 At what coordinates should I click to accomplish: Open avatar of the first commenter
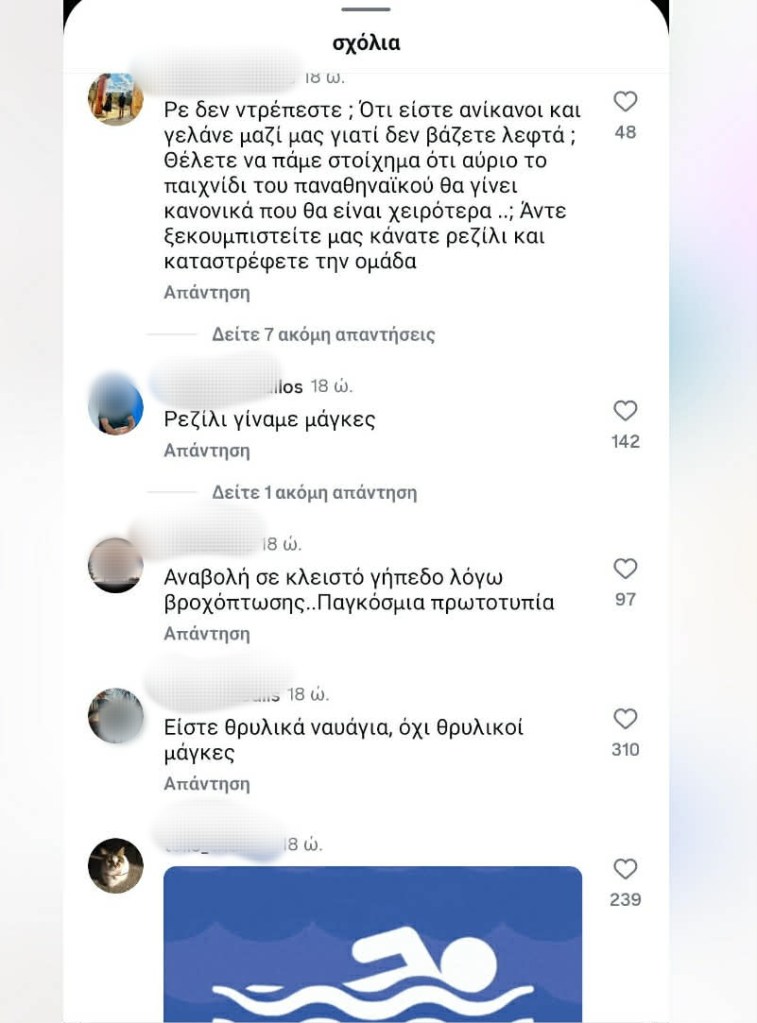[x=116, y=99]
